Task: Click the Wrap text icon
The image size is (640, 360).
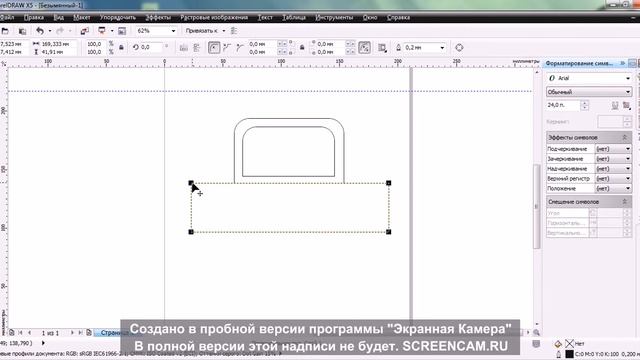Action: [382, 48]
